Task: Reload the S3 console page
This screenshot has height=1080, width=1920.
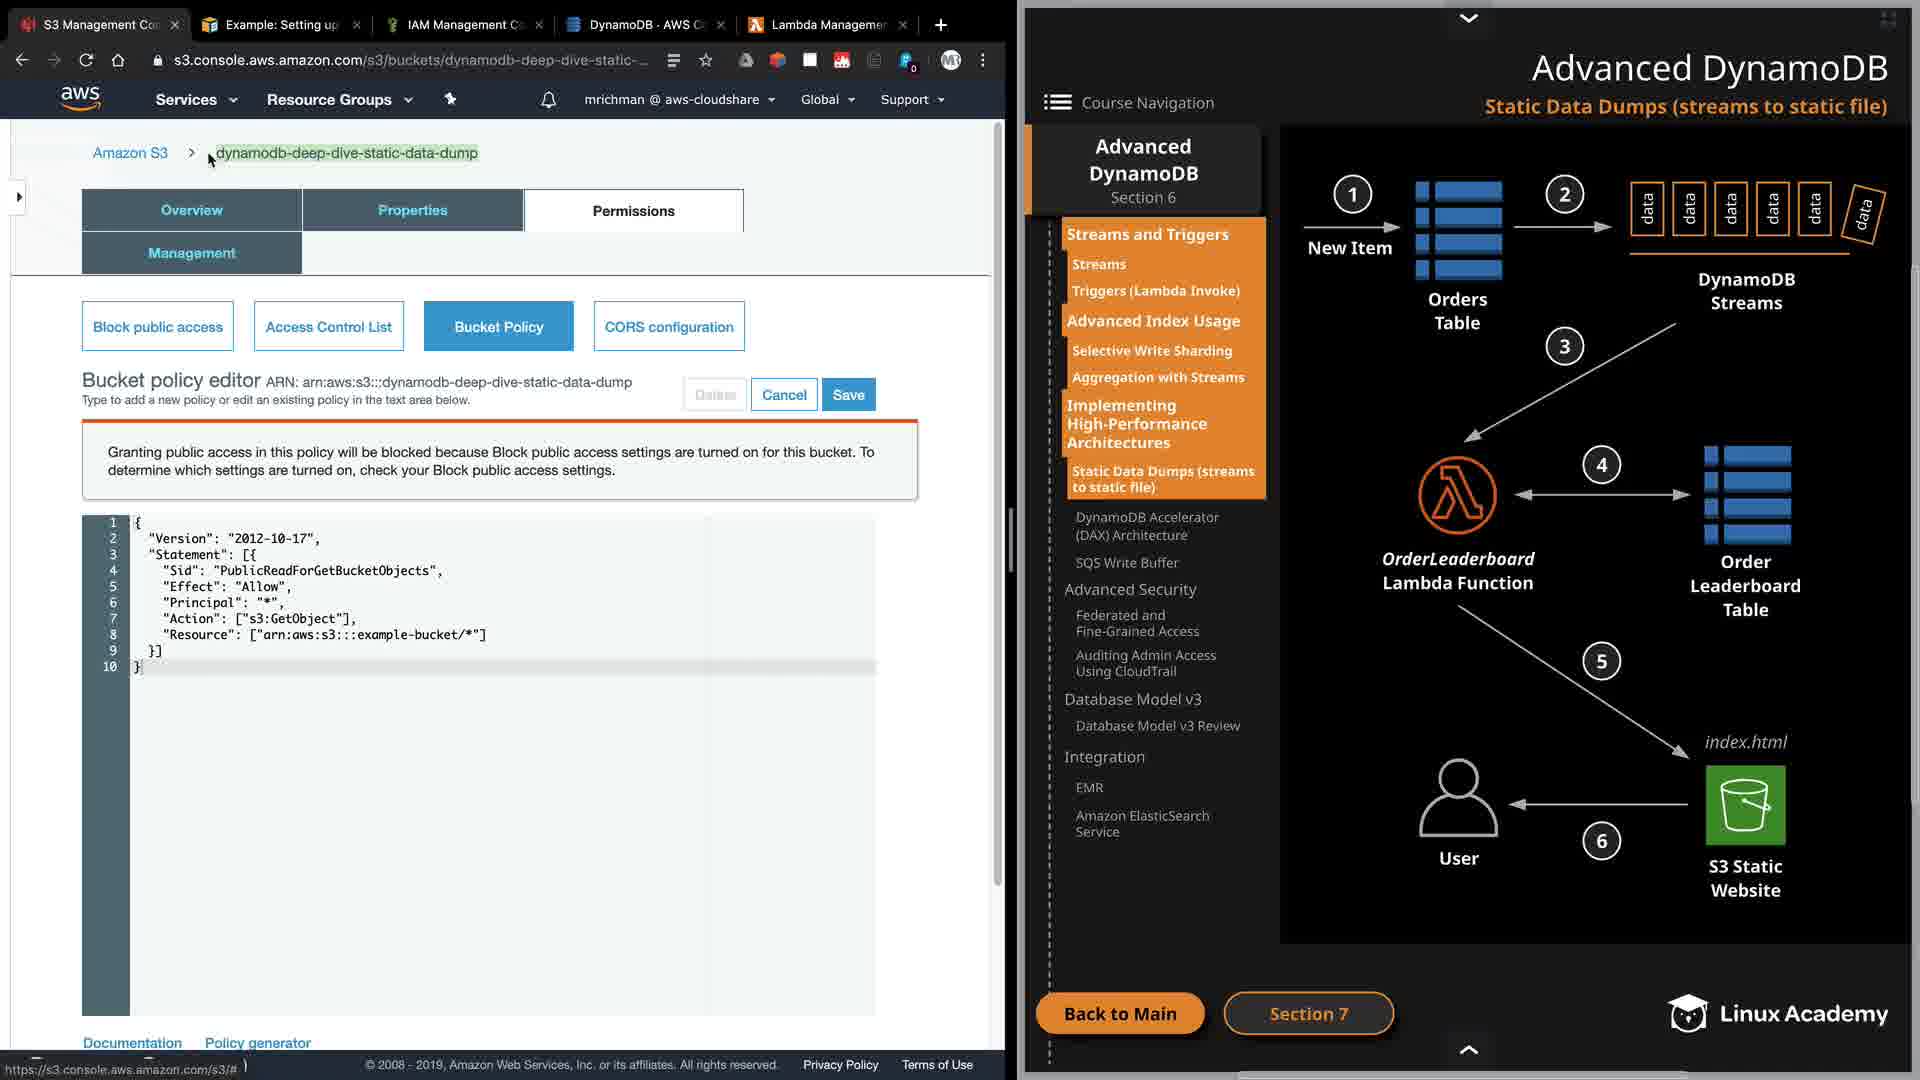Action: coord(86,61)
